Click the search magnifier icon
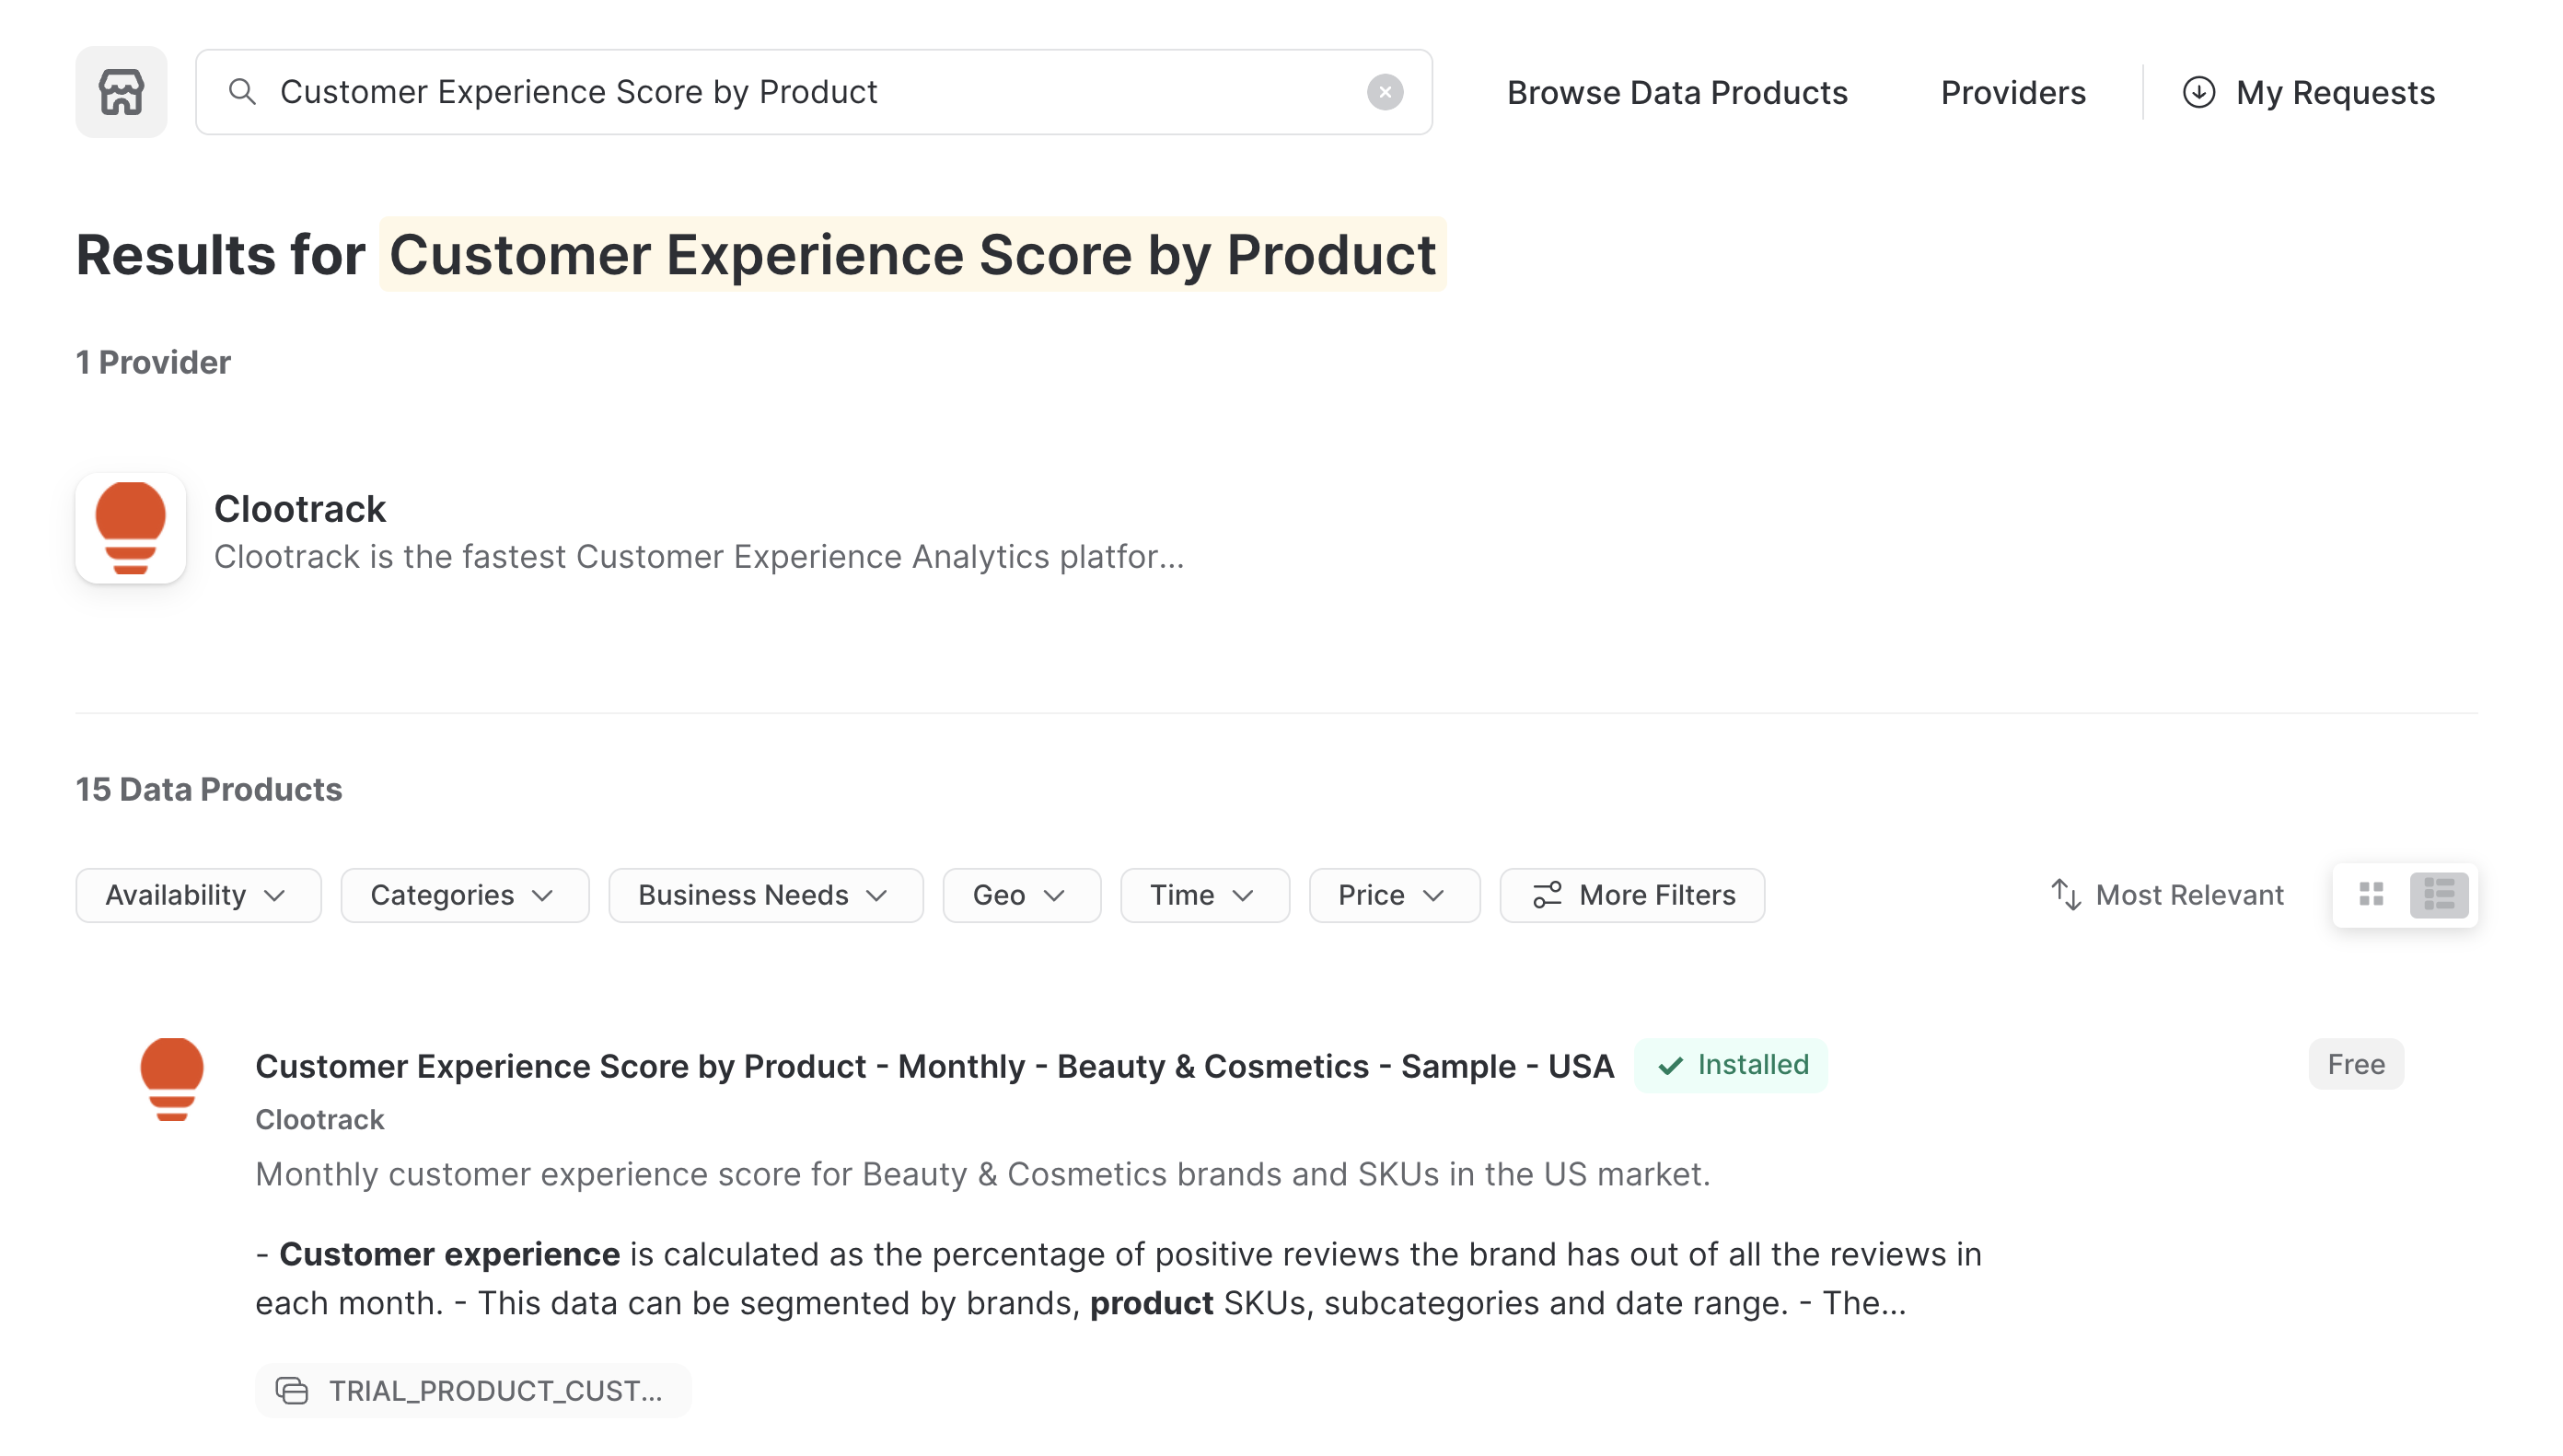This screenshot has width=2563, height=1456. 242,92
